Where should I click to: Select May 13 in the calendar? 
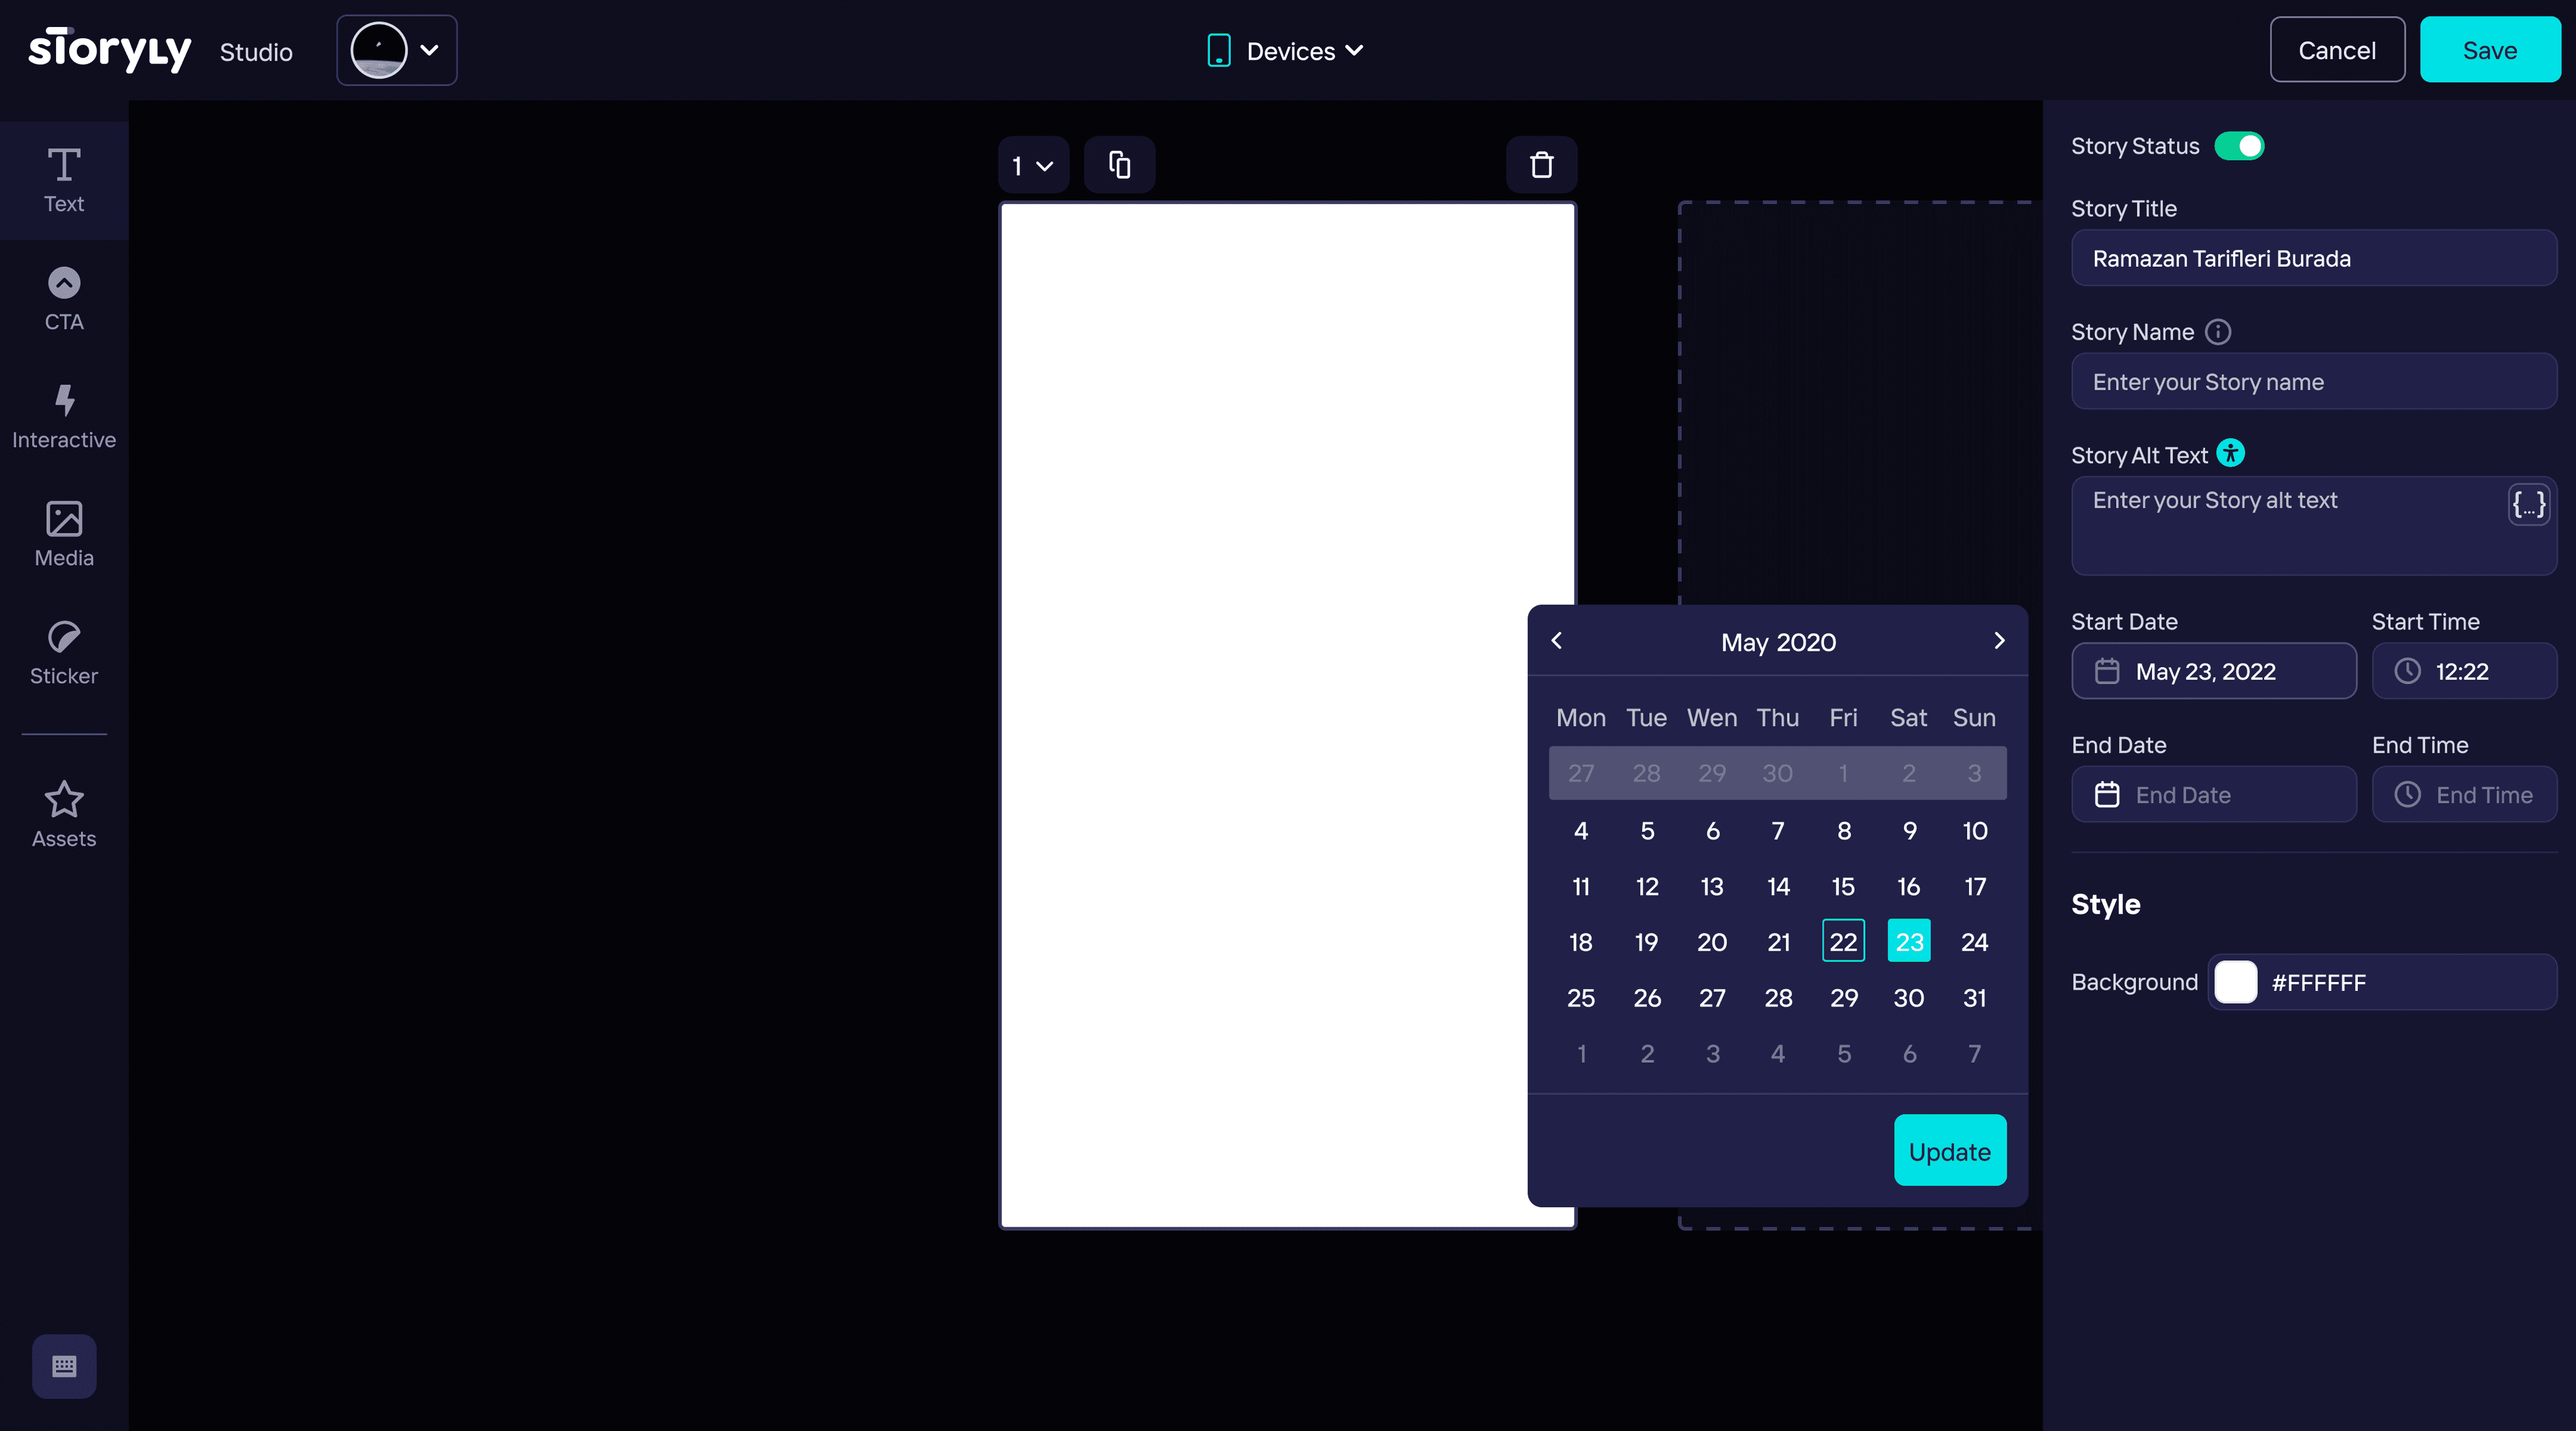[1712, 886]
